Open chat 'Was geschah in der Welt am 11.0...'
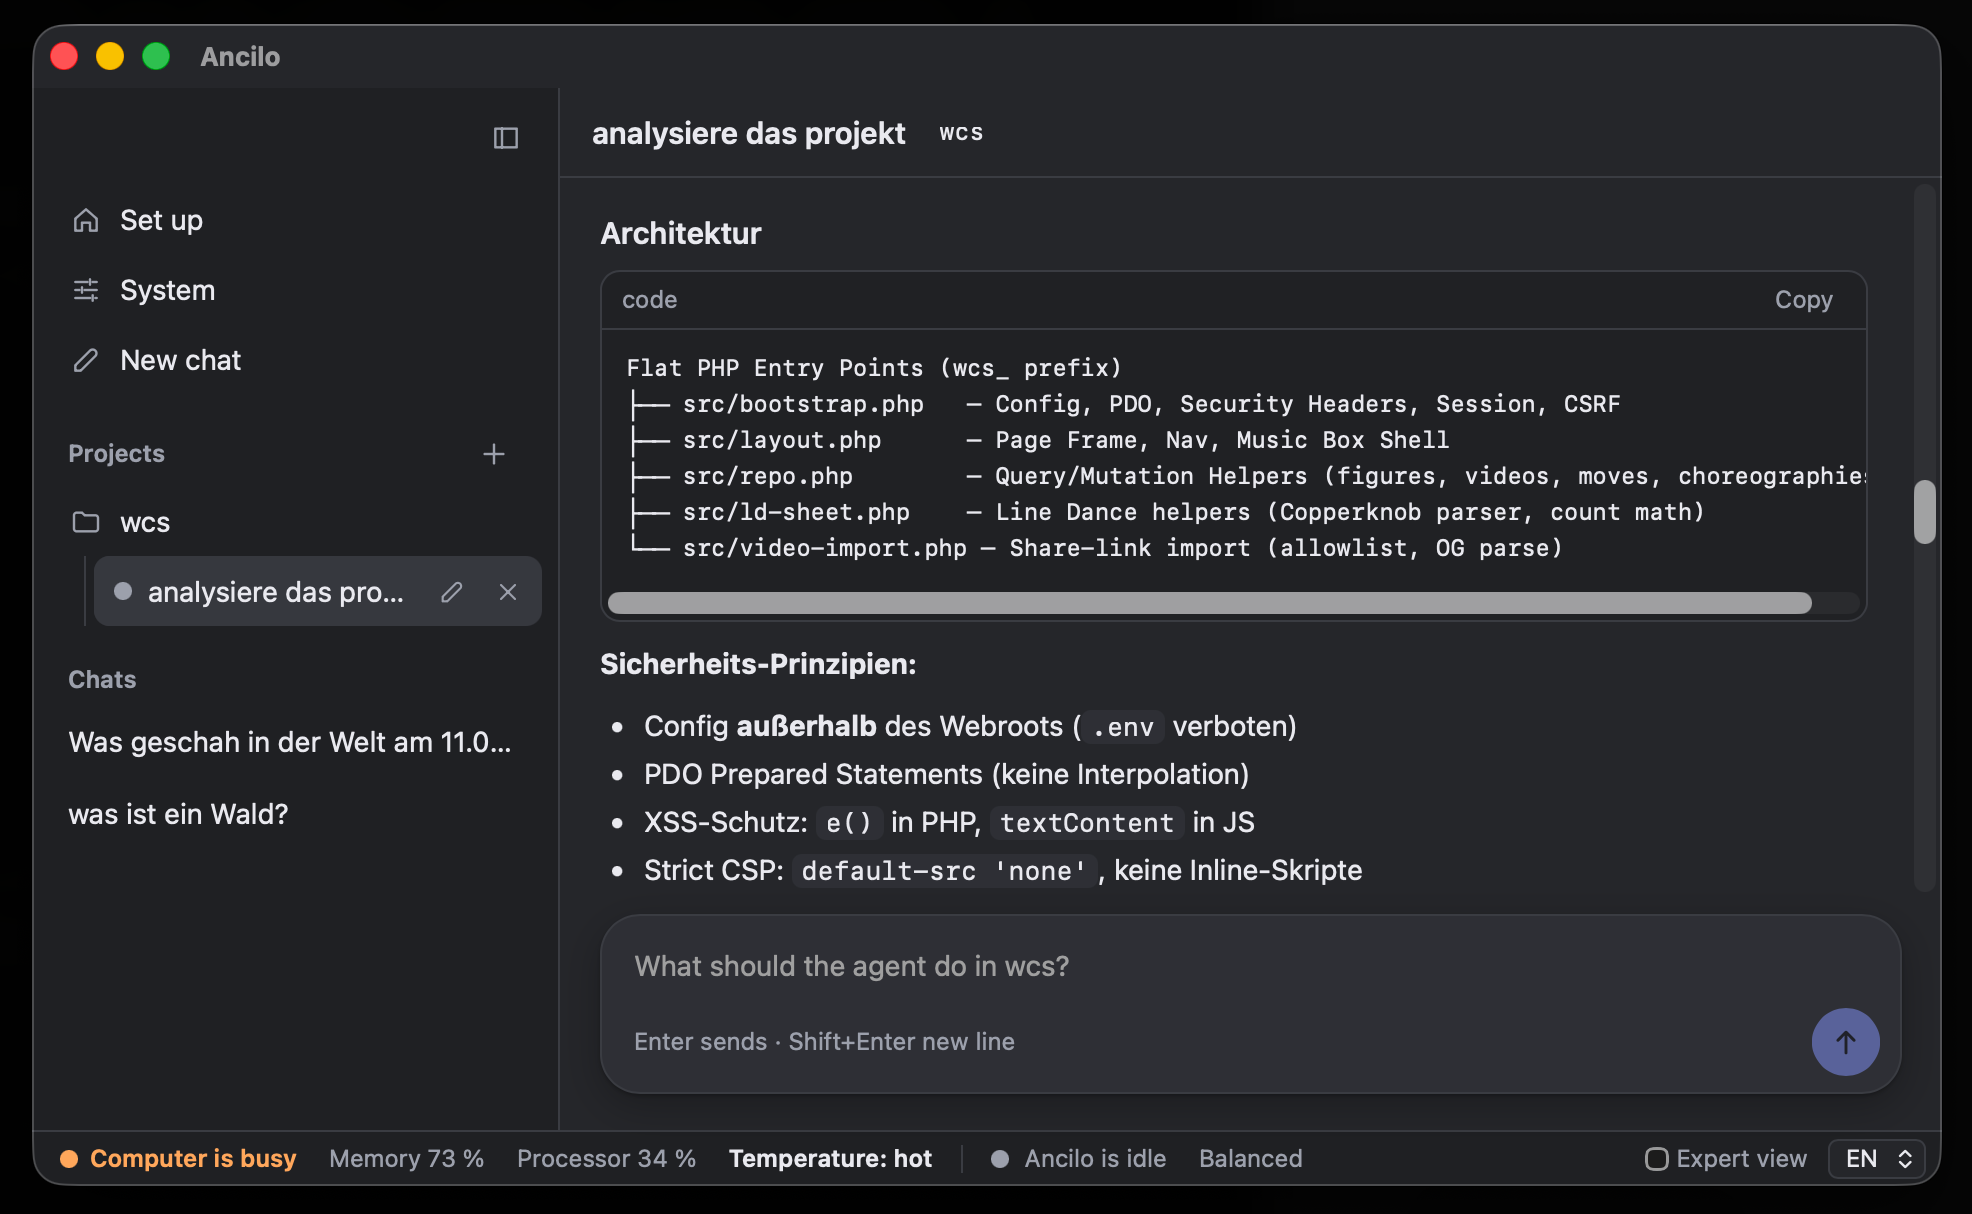Screen dimensions: 1972x1214 point(290,742)
